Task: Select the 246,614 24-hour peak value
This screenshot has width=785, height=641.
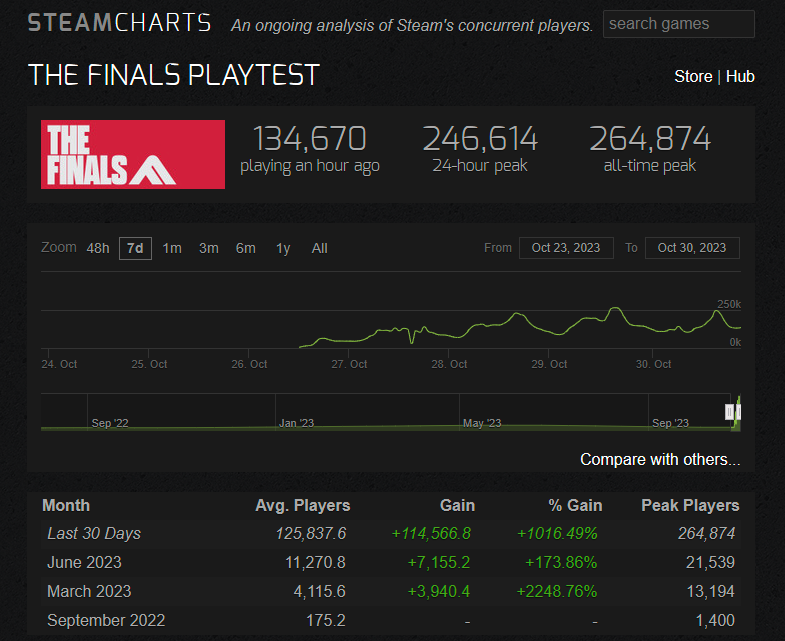Action: tap(480, 139)
